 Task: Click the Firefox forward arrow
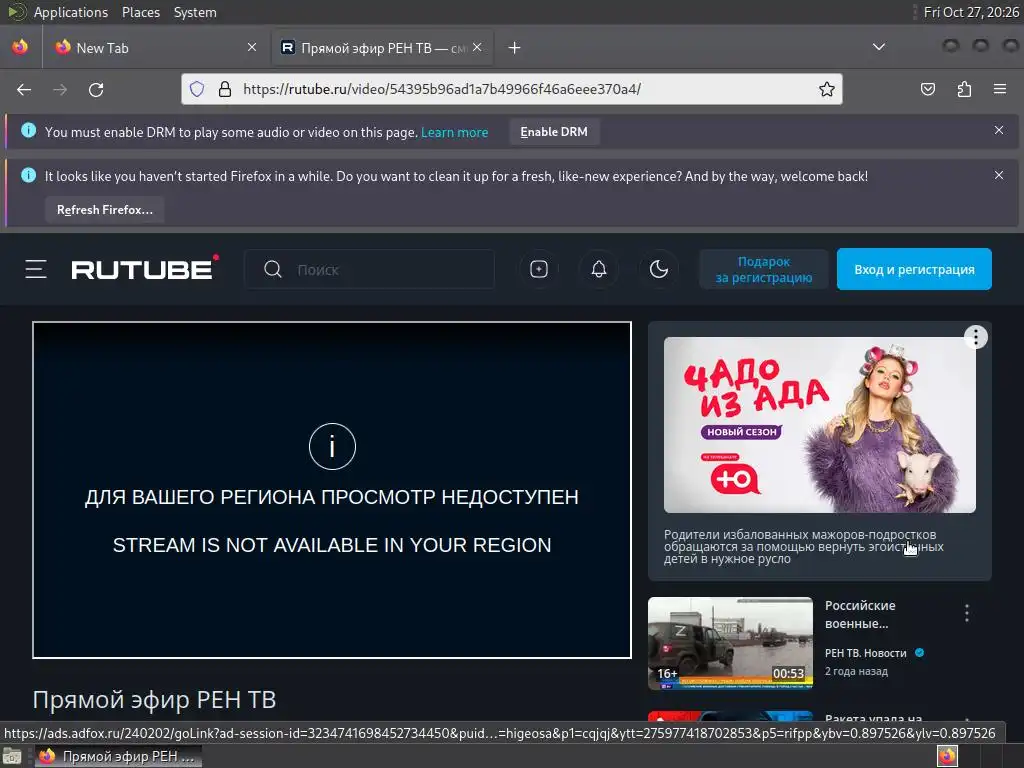pos(60,89)
